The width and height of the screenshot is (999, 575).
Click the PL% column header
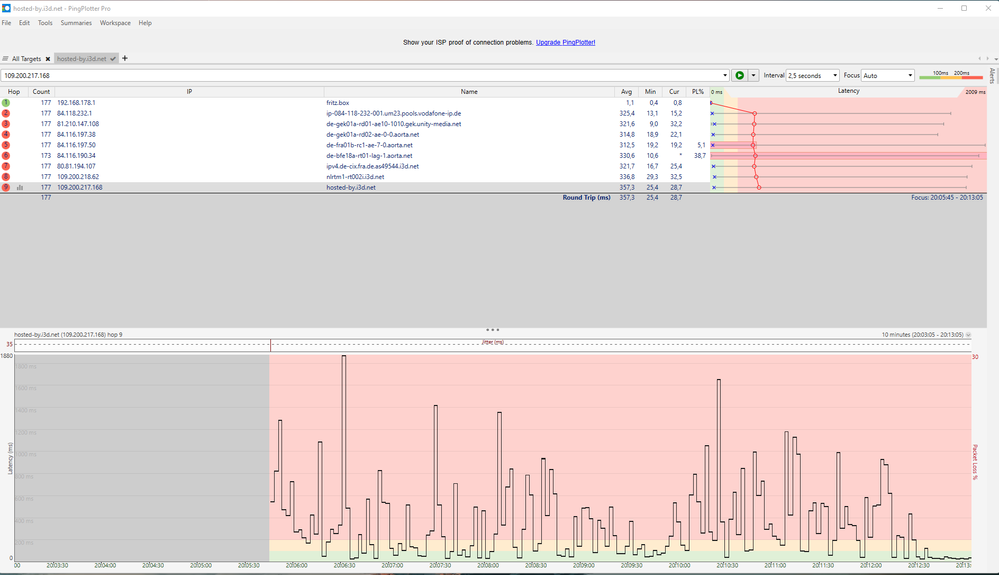[x=698, y=92]
